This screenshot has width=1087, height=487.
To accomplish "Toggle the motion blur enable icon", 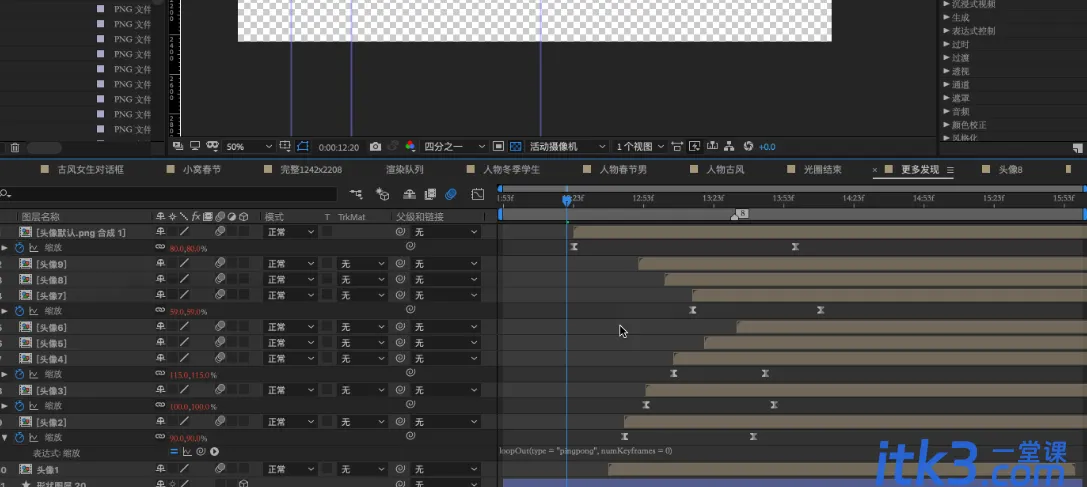I will [451, 194].
